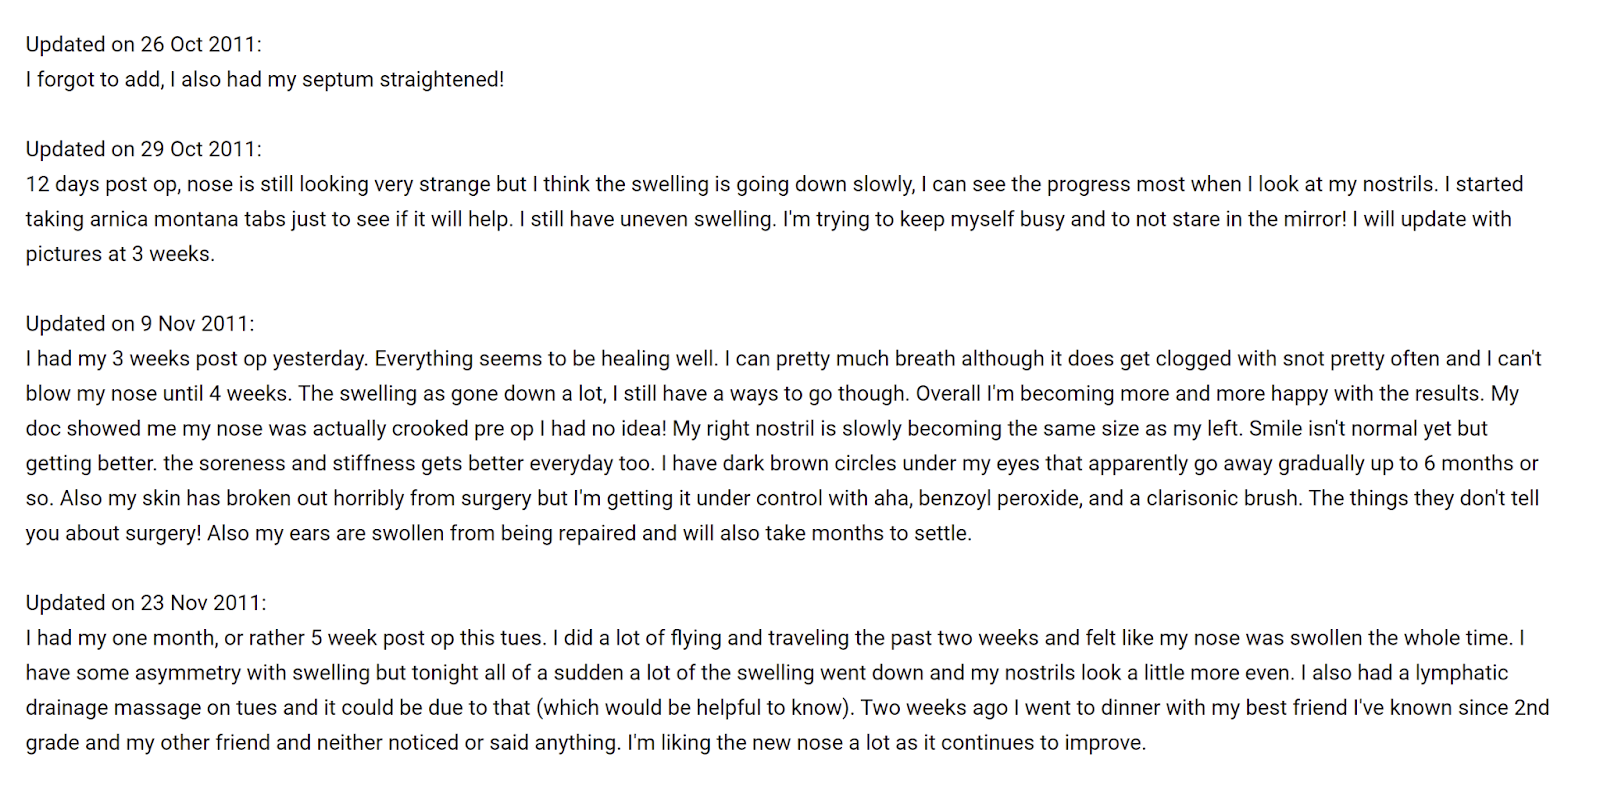Click the 'Updated on 23 Nov 2011:' heading
The height and width of the screenshot is (786, 1600).
[146, 603]
